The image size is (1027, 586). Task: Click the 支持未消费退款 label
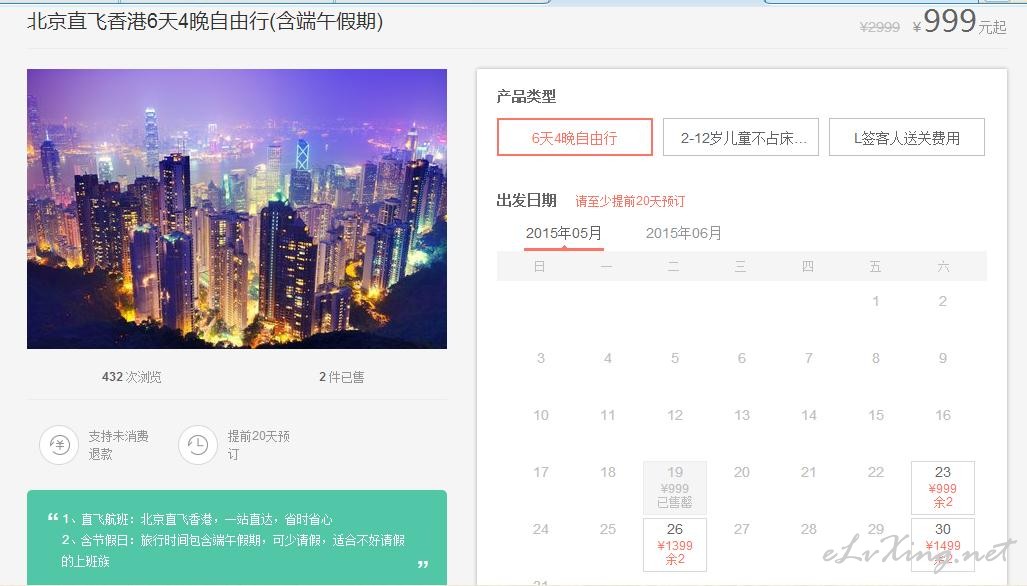pos(119,445)
